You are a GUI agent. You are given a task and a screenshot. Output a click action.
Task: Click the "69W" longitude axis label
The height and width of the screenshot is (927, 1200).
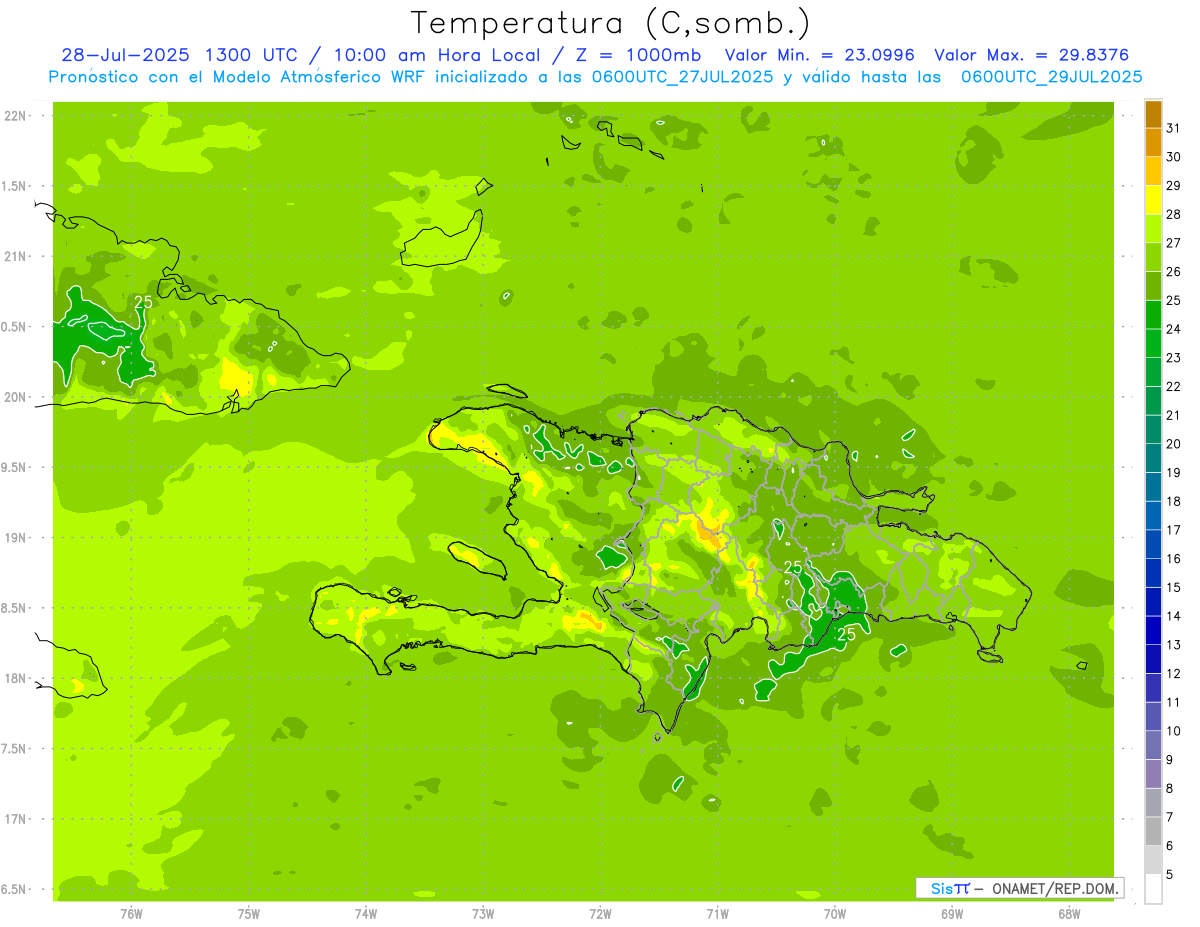coord(952,914)
